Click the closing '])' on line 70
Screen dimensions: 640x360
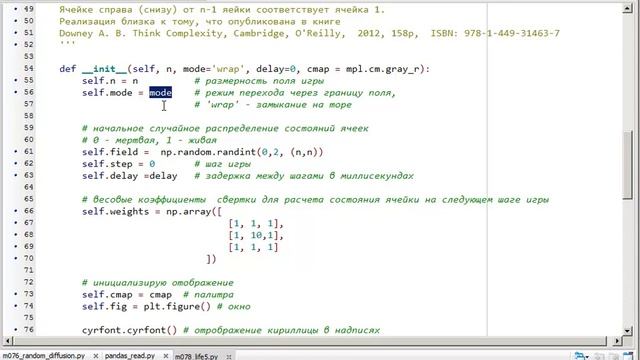click(211, 259)
